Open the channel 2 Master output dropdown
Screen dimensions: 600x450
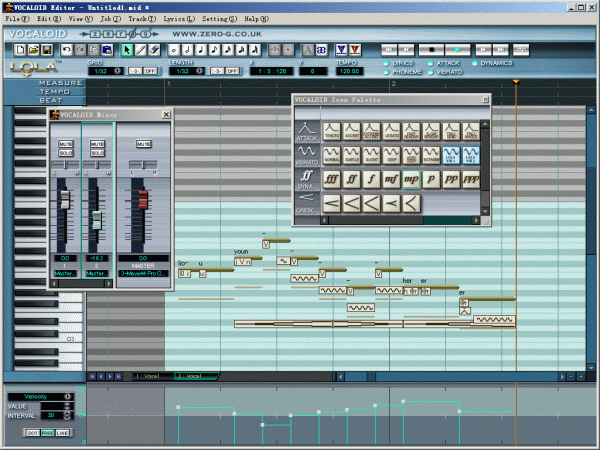97,274
